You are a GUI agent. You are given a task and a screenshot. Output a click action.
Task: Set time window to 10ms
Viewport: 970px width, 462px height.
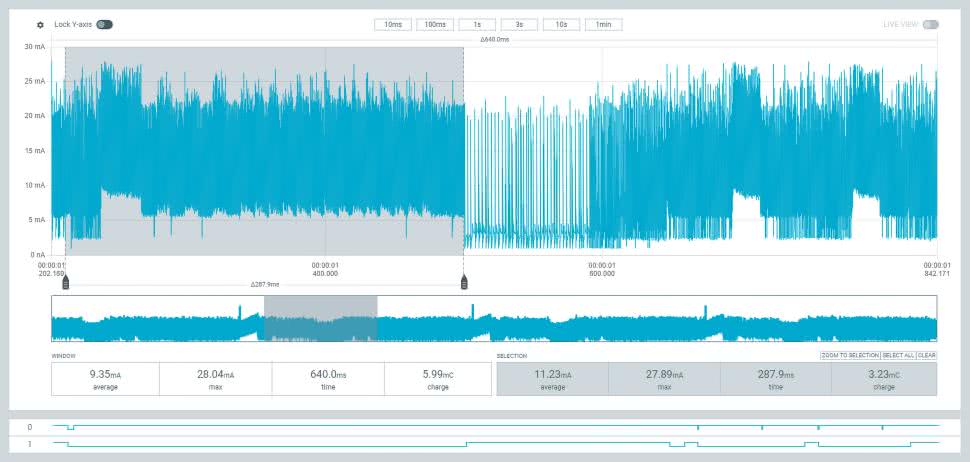tap(393, 25)
